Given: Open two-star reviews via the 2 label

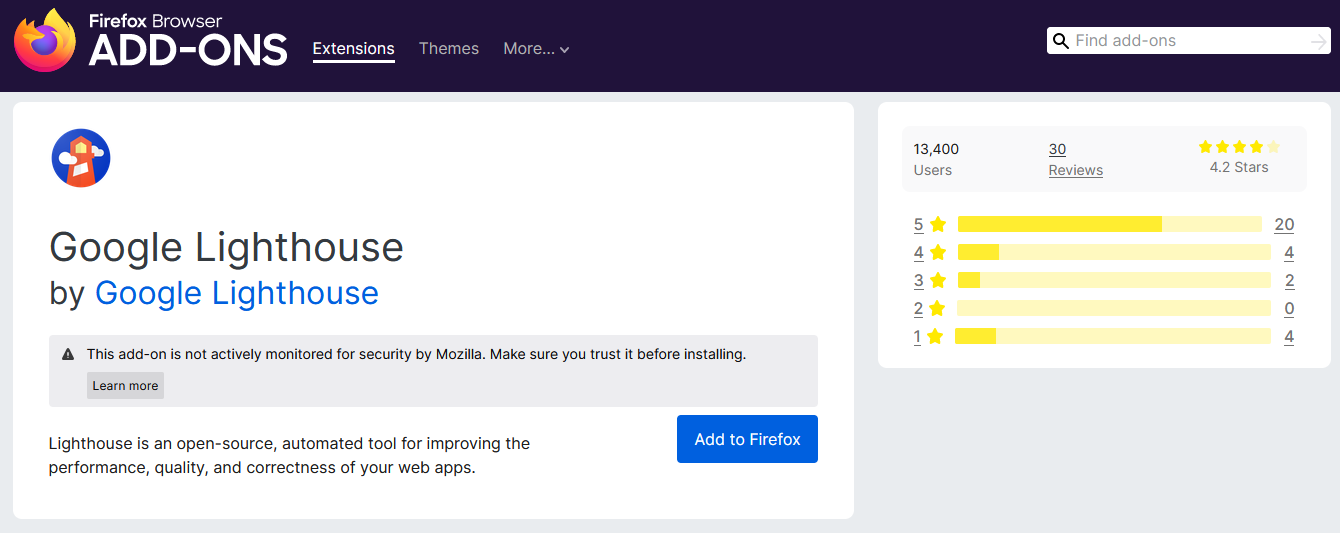Looking at the screenshot, I should click(918, 308).
